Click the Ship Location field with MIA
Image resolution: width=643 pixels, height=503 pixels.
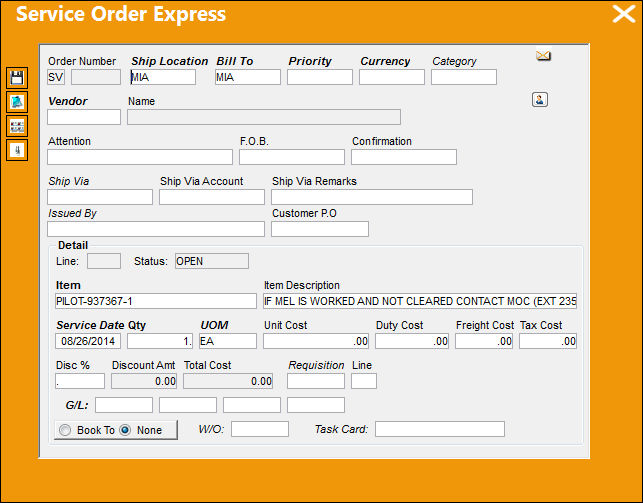point(163,77)
